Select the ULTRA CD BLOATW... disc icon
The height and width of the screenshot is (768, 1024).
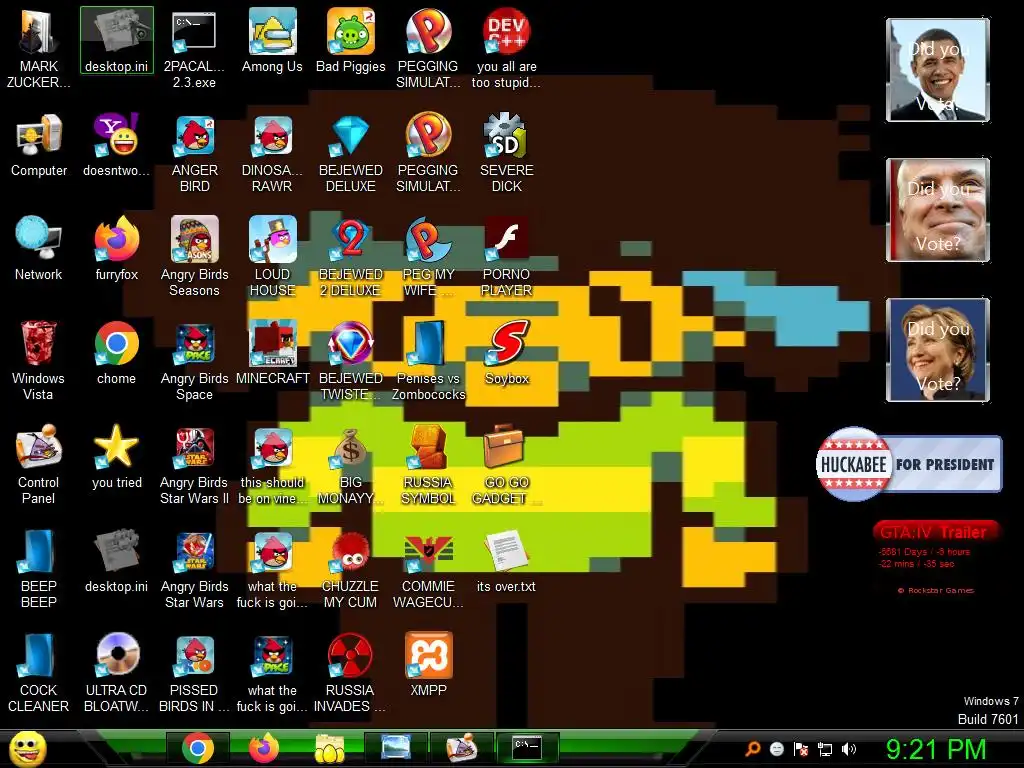coord(116,673)
